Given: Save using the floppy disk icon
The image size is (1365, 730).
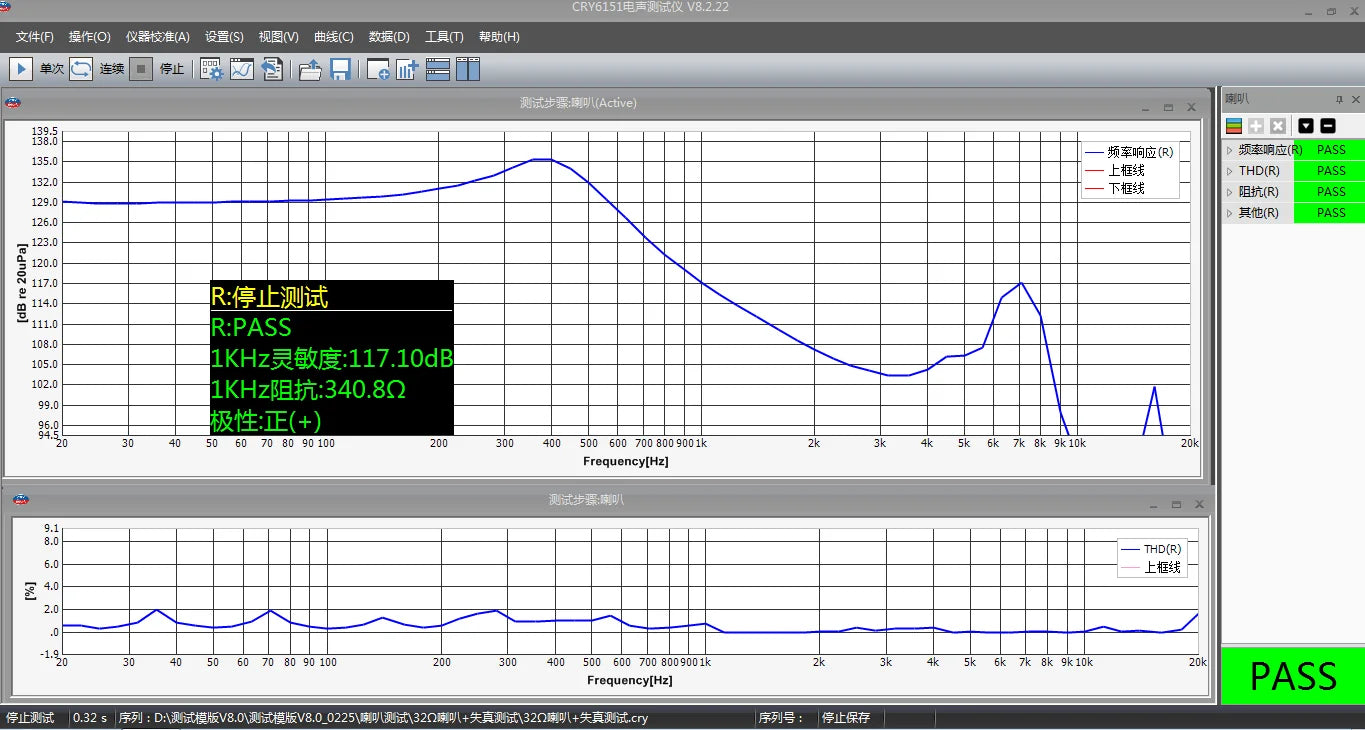Looking at the screenshot, I should click(x=340, y=69).
